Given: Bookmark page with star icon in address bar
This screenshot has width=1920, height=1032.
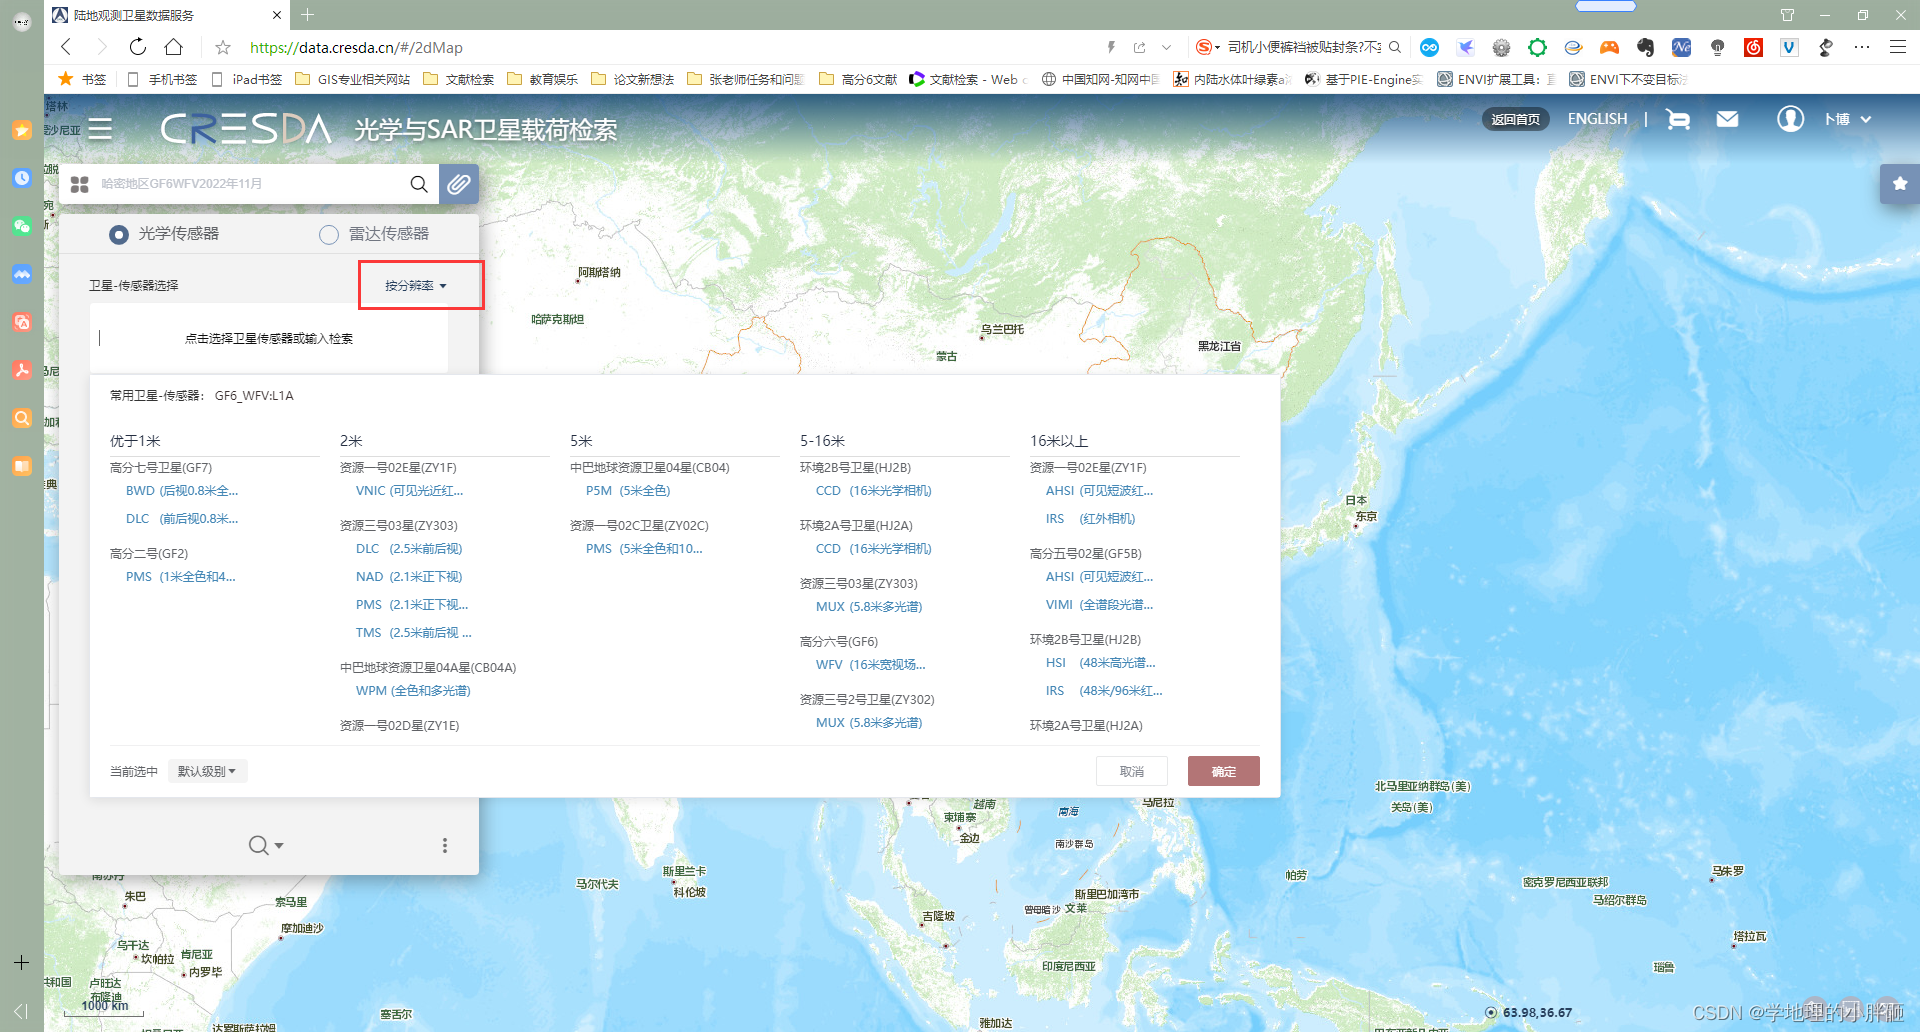Looking at the screenshot, I should 223,47.
